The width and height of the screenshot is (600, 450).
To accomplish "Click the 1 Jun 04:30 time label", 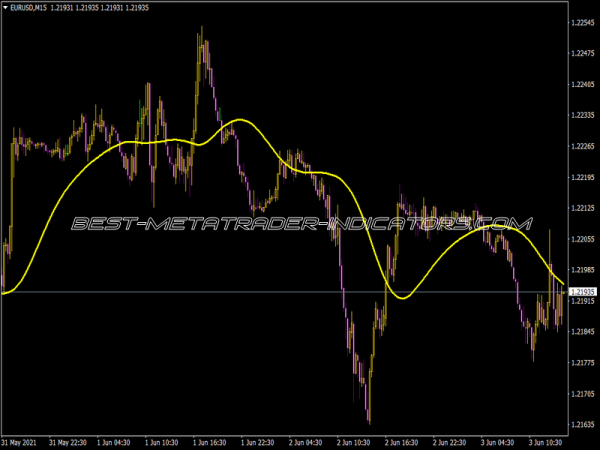I will coord(115,441).
